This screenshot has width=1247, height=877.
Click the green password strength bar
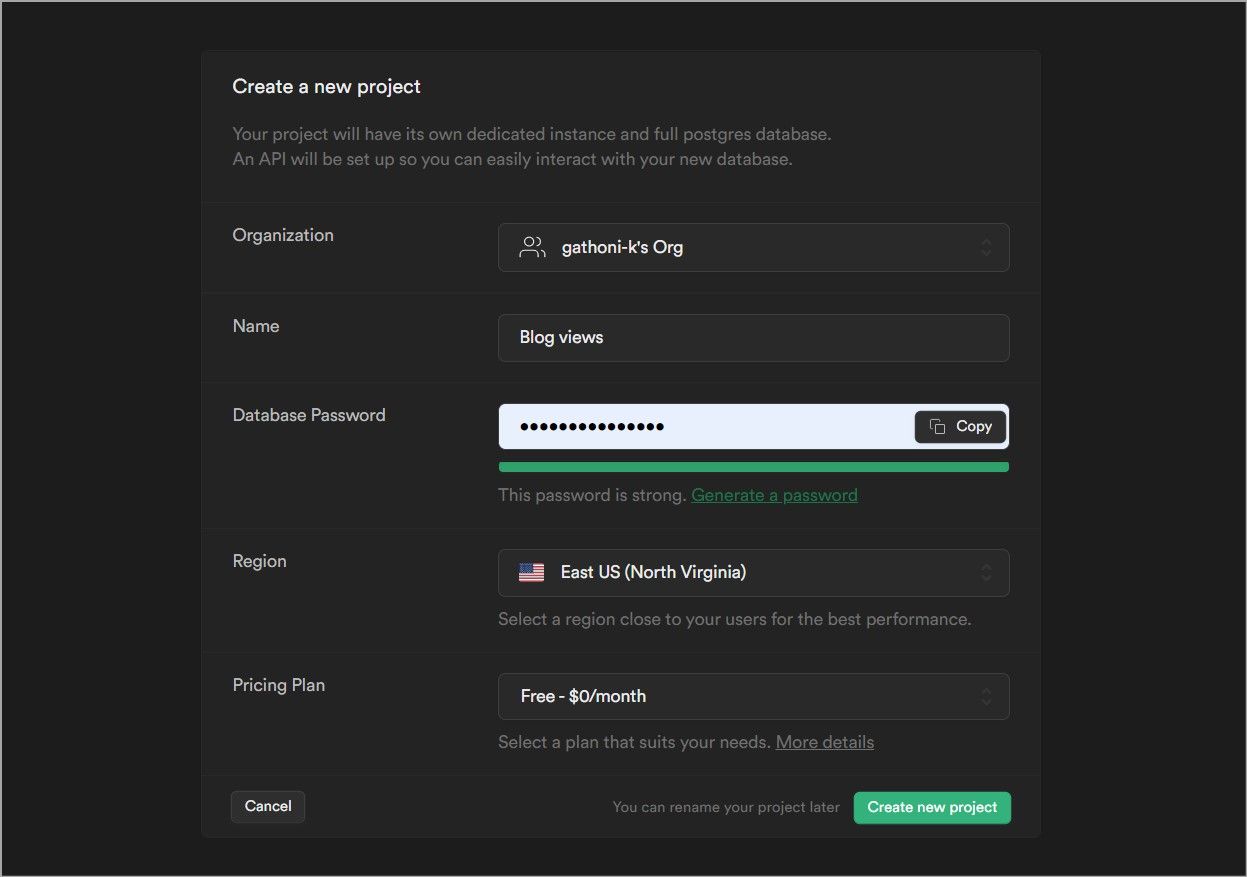pyautogui.click(x=753, y=467)
